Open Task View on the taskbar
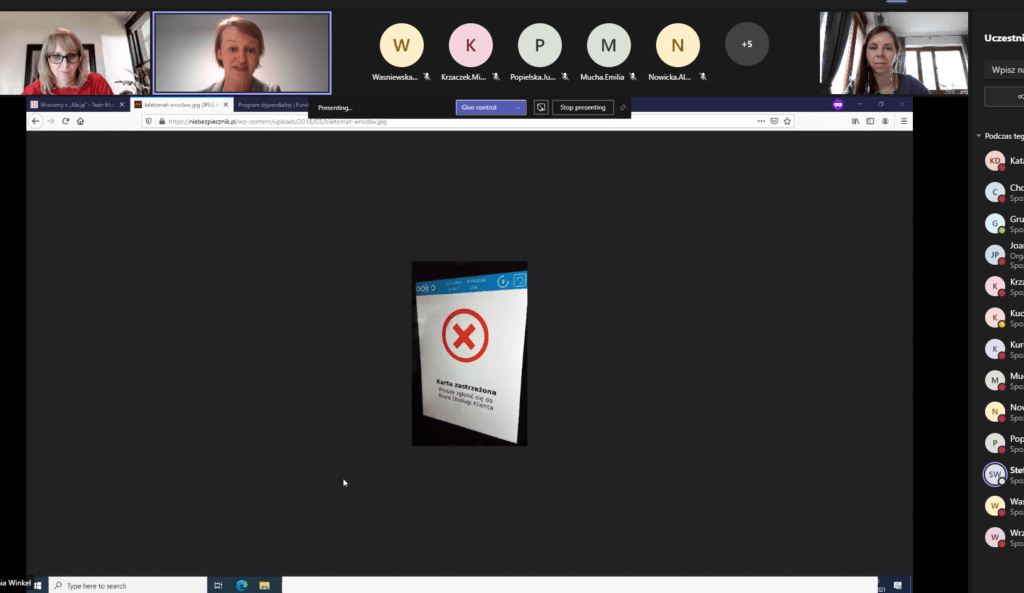Viewport: 1024px width, 593px height. (x=218, y=586)
